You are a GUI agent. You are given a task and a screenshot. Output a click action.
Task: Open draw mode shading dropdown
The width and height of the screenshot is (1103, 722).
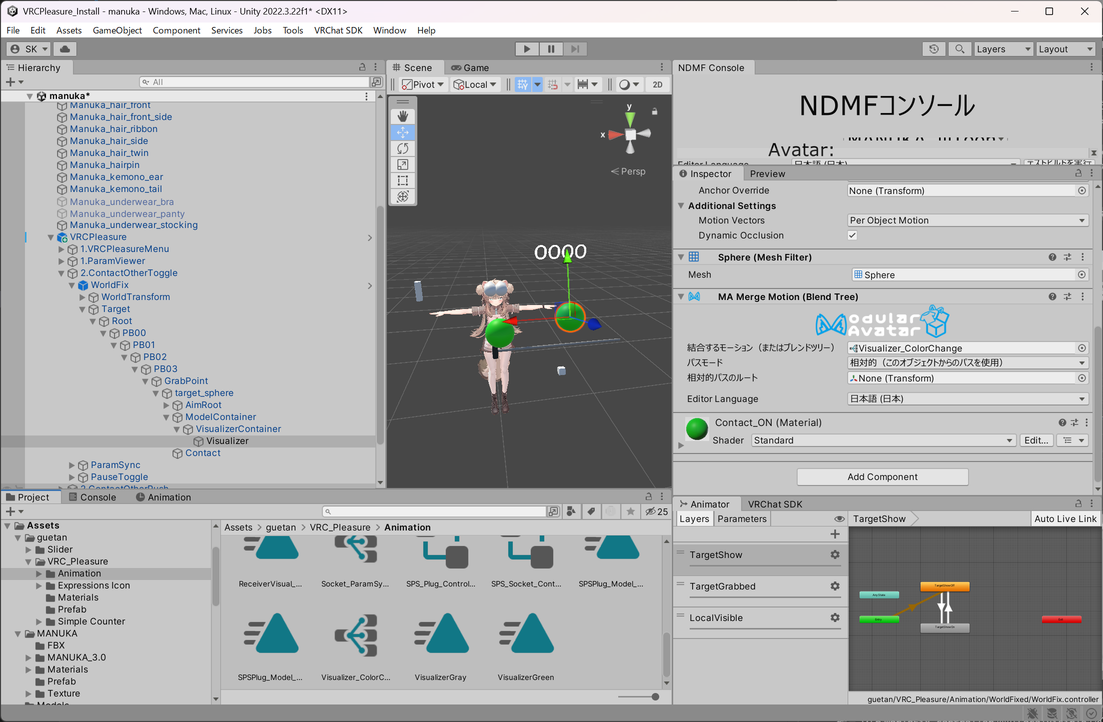(x=628, y=84)
